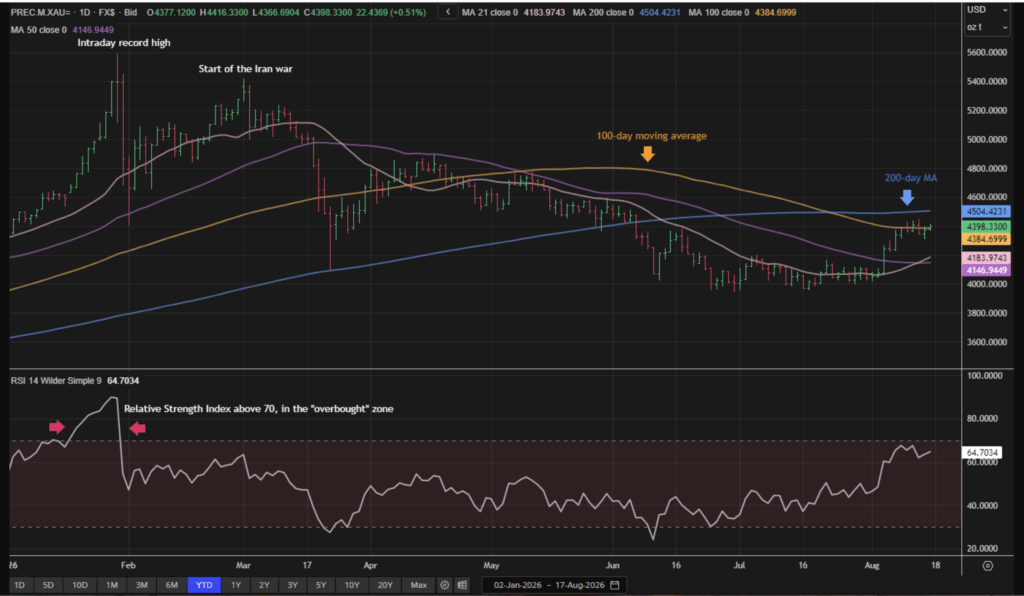Click the pink 4183.9743 axis price tag

(986, 258)
